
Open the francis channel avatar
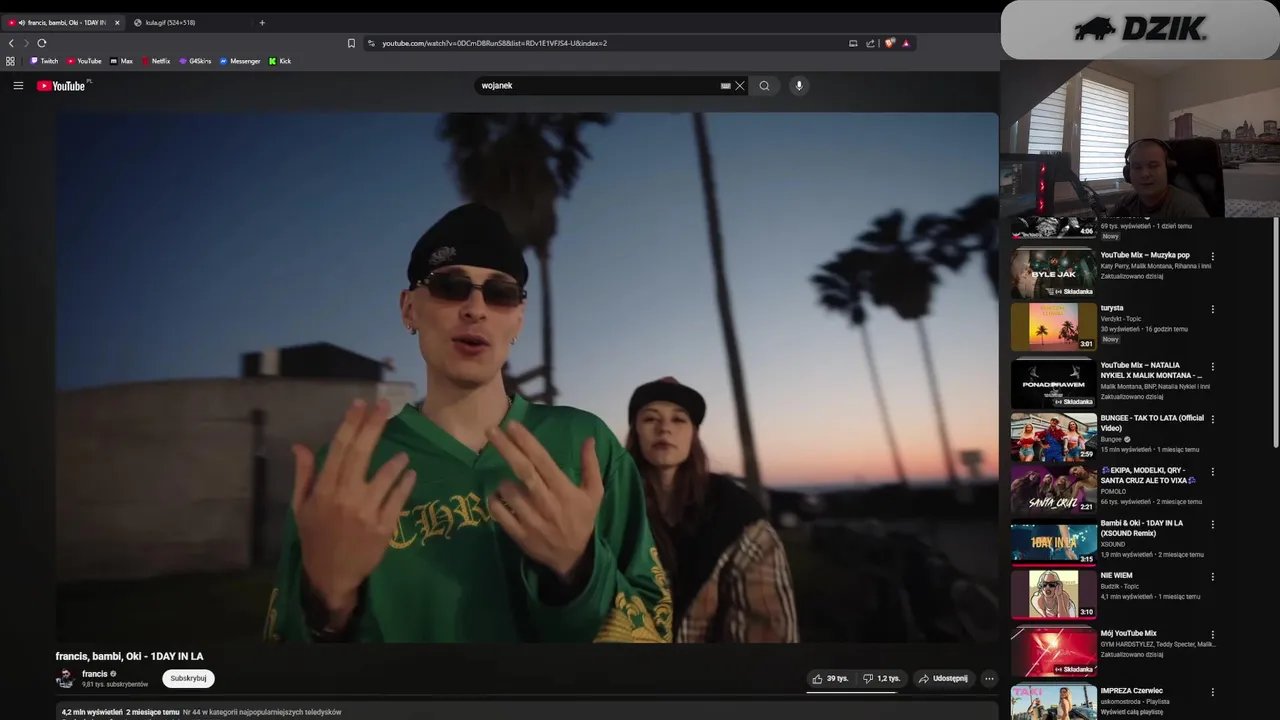(65, 678)
